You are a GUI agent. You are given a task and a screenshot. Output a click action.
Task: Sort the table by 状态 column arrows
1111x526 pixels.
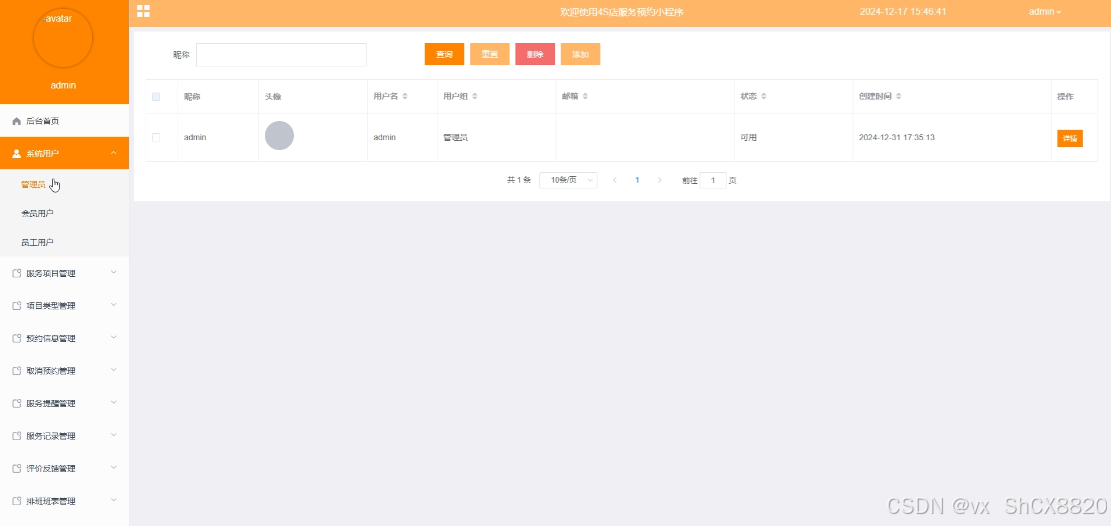click(x=764, y=96)
